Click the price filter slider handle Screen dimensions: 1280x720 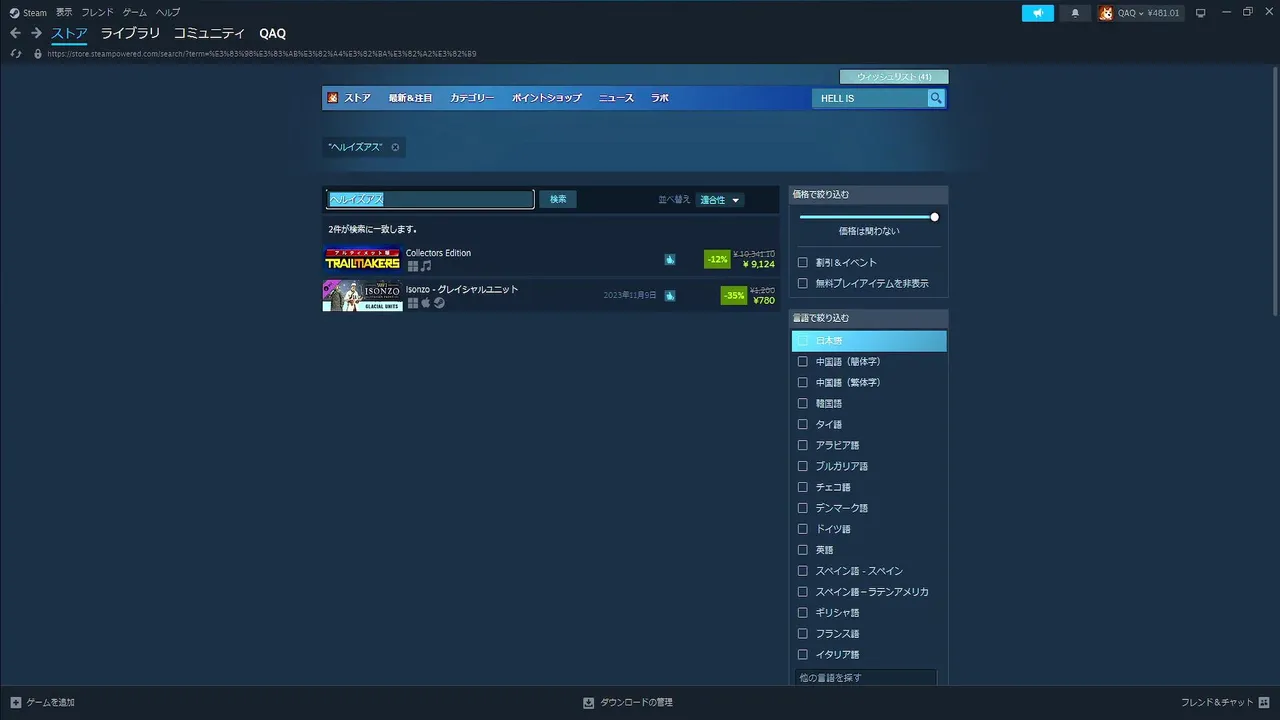pyautogui.click(x=935, y=217)
